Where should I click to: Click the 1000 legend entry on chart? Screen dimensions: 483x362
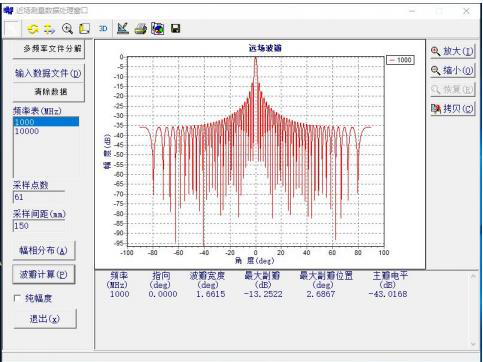400,60
